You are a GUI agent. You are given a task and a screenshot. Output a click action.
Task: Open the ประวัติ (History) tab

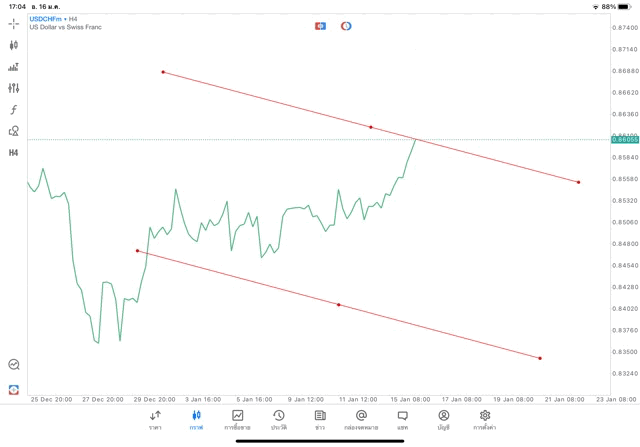click(x=279, y=420)
